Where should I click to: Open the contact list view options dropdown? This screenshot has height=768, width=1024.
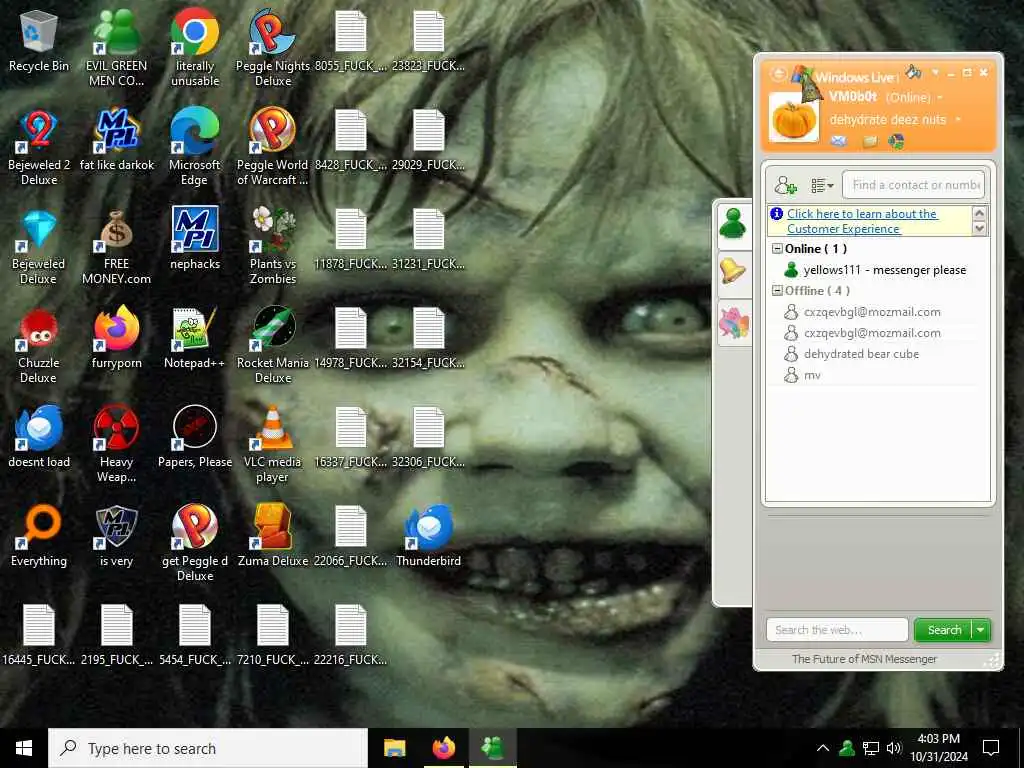tap(822, 186)
